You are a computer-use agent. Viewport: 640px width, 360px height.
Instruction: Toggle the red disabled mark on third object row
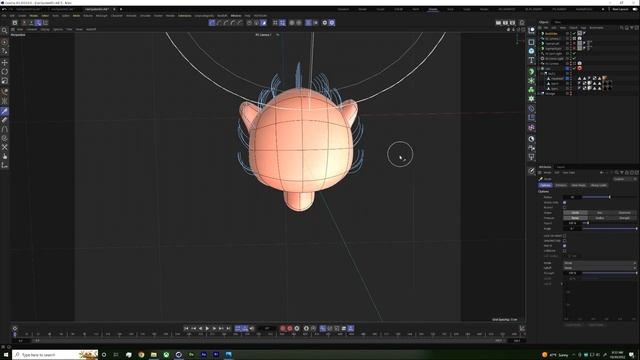point(574,43)
